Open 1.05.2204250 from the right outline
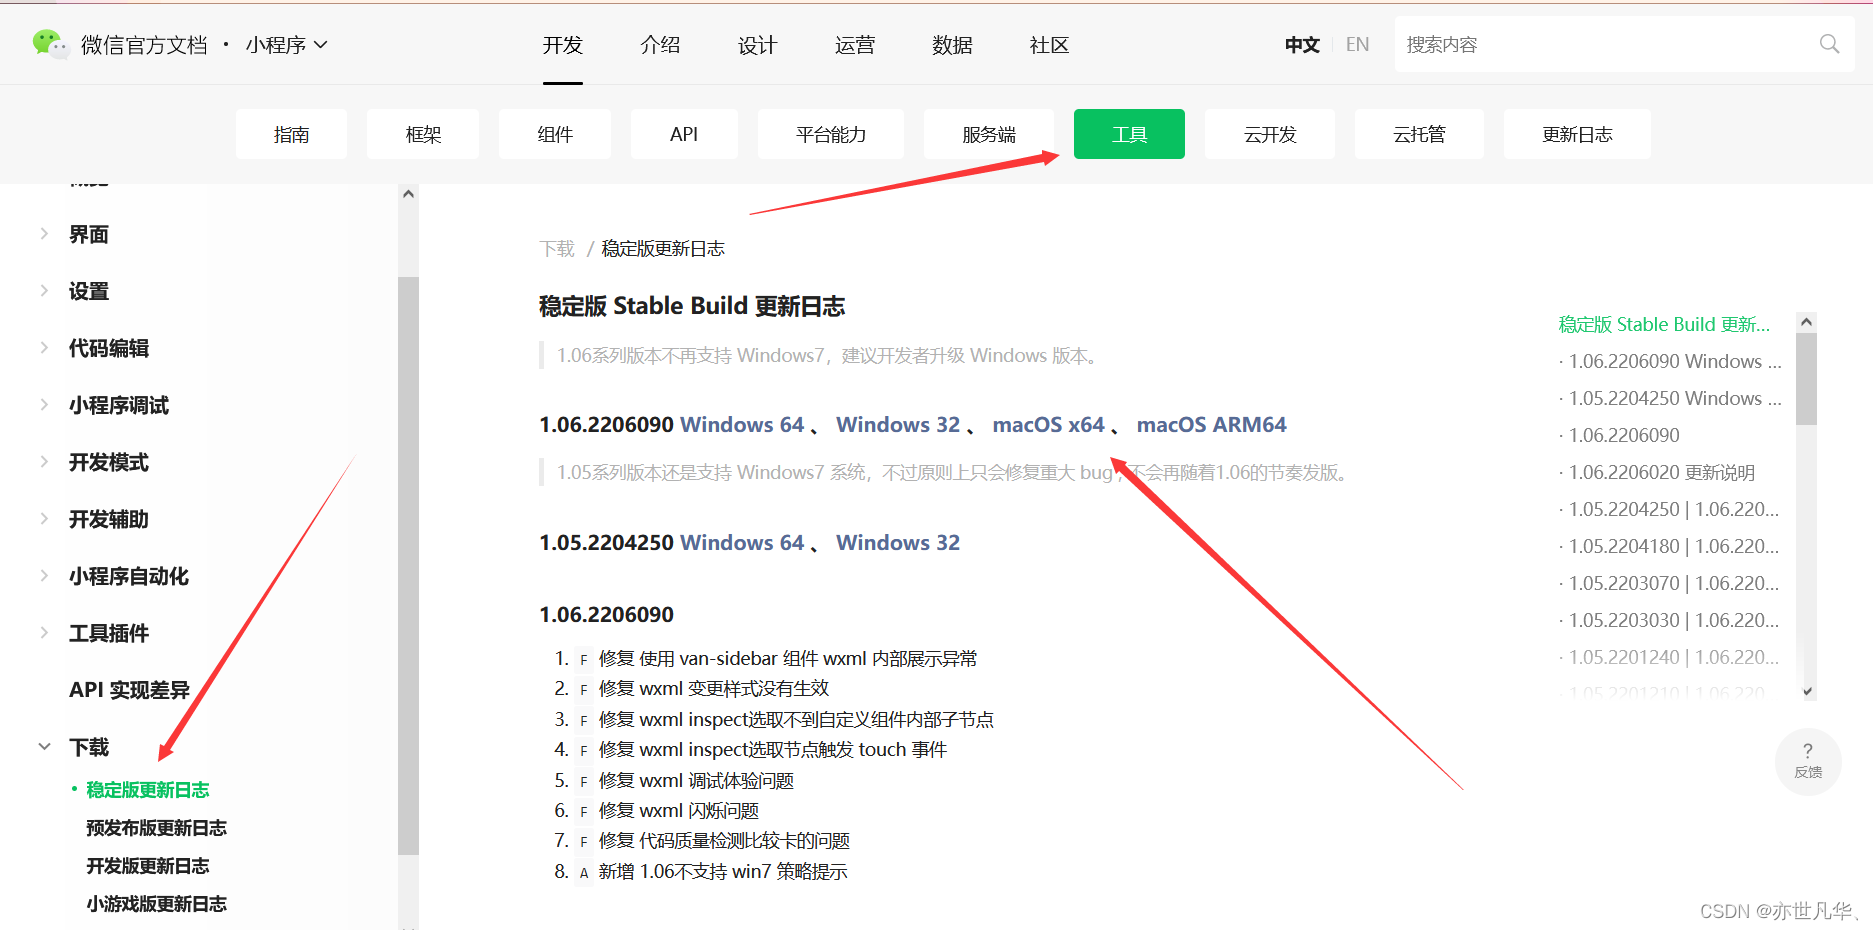This screenshot has height=930, width=1873. tap(1669, 397)
